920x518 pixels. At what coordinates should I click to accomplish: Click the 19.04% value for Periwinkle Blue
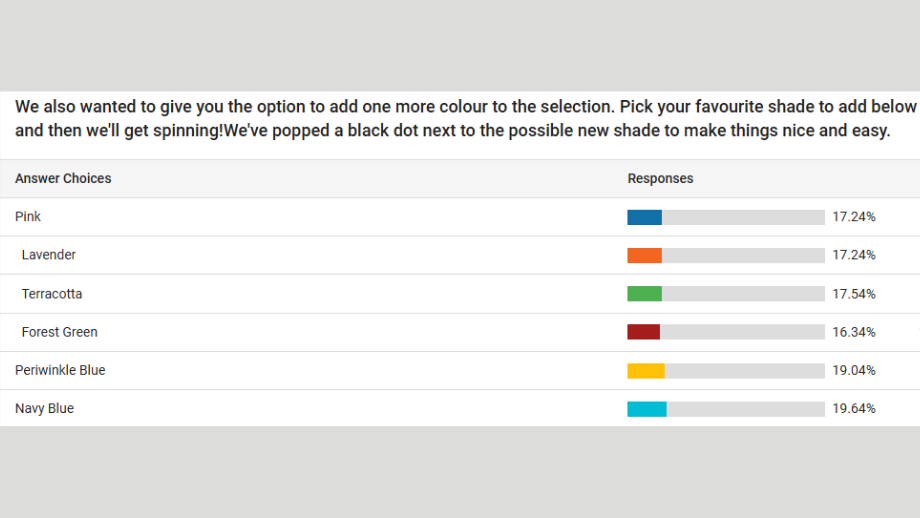854,370
